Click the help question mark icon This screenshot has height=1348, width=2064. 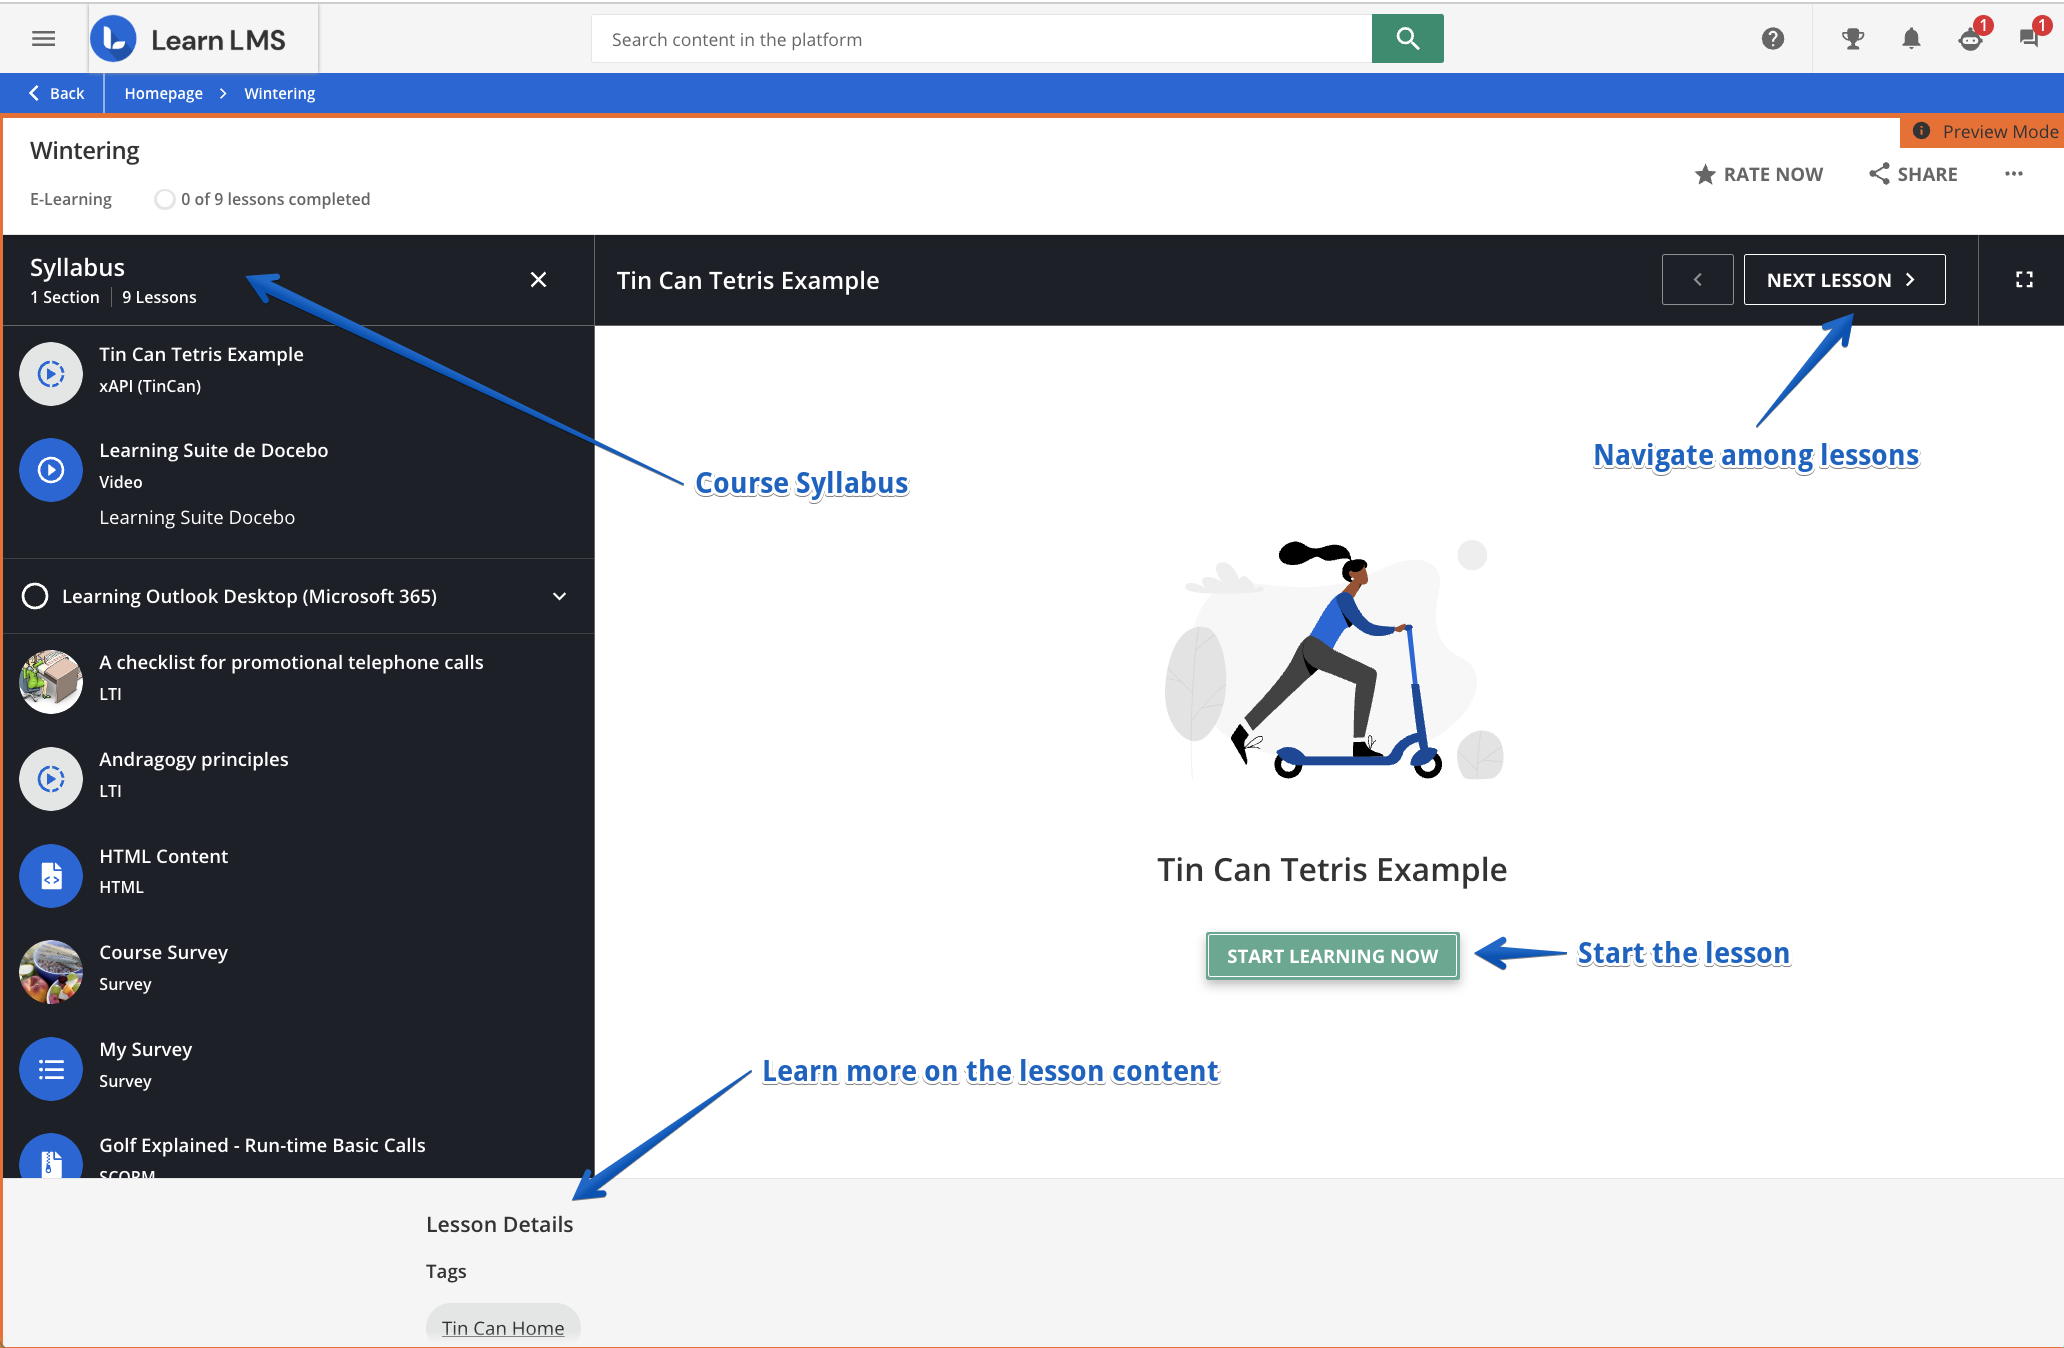tap(1772, 39)
